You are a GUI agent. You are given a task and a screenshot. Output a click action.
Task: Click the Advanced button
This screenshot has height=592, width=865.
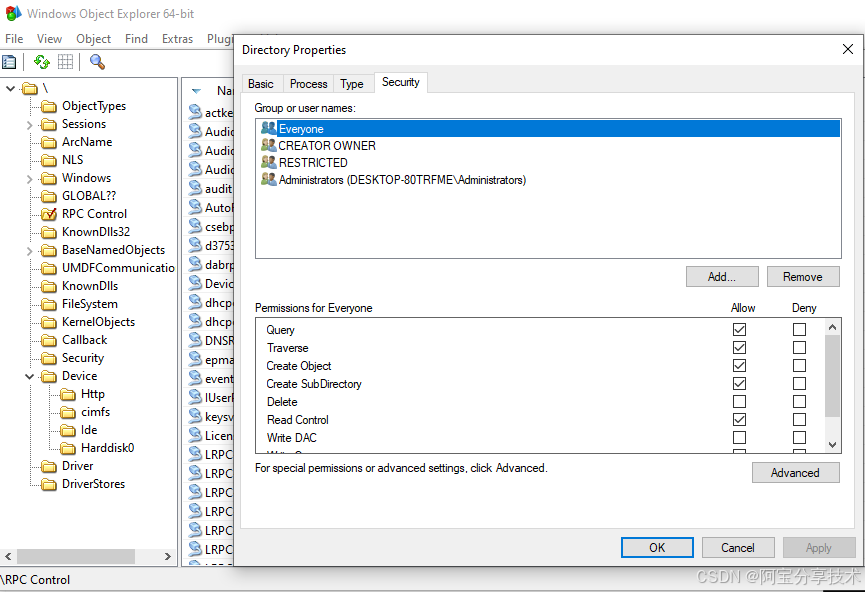(795, 473)
